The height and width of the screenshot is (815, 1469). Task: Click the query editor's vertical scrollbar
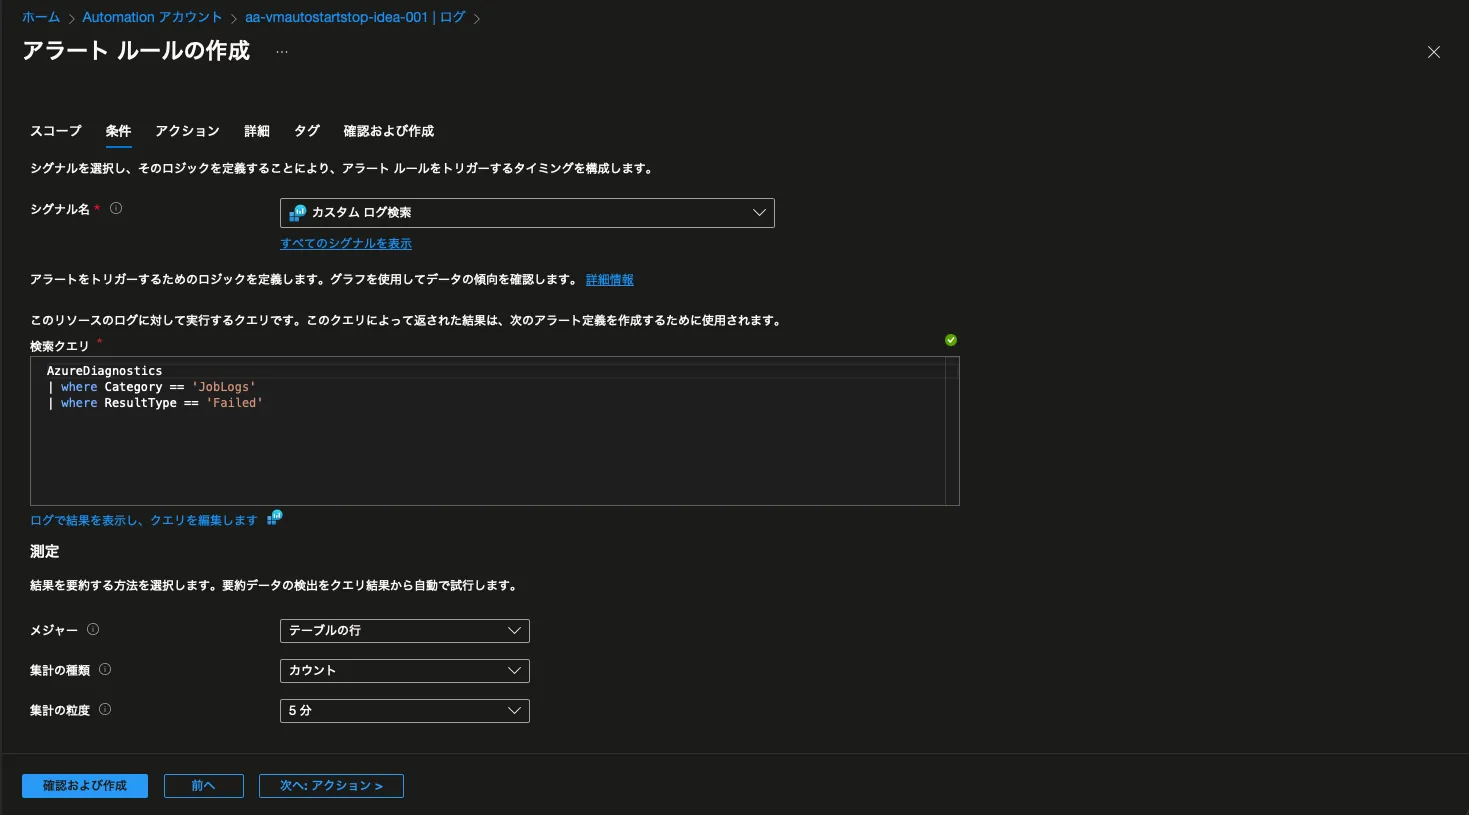coord(952,431)
